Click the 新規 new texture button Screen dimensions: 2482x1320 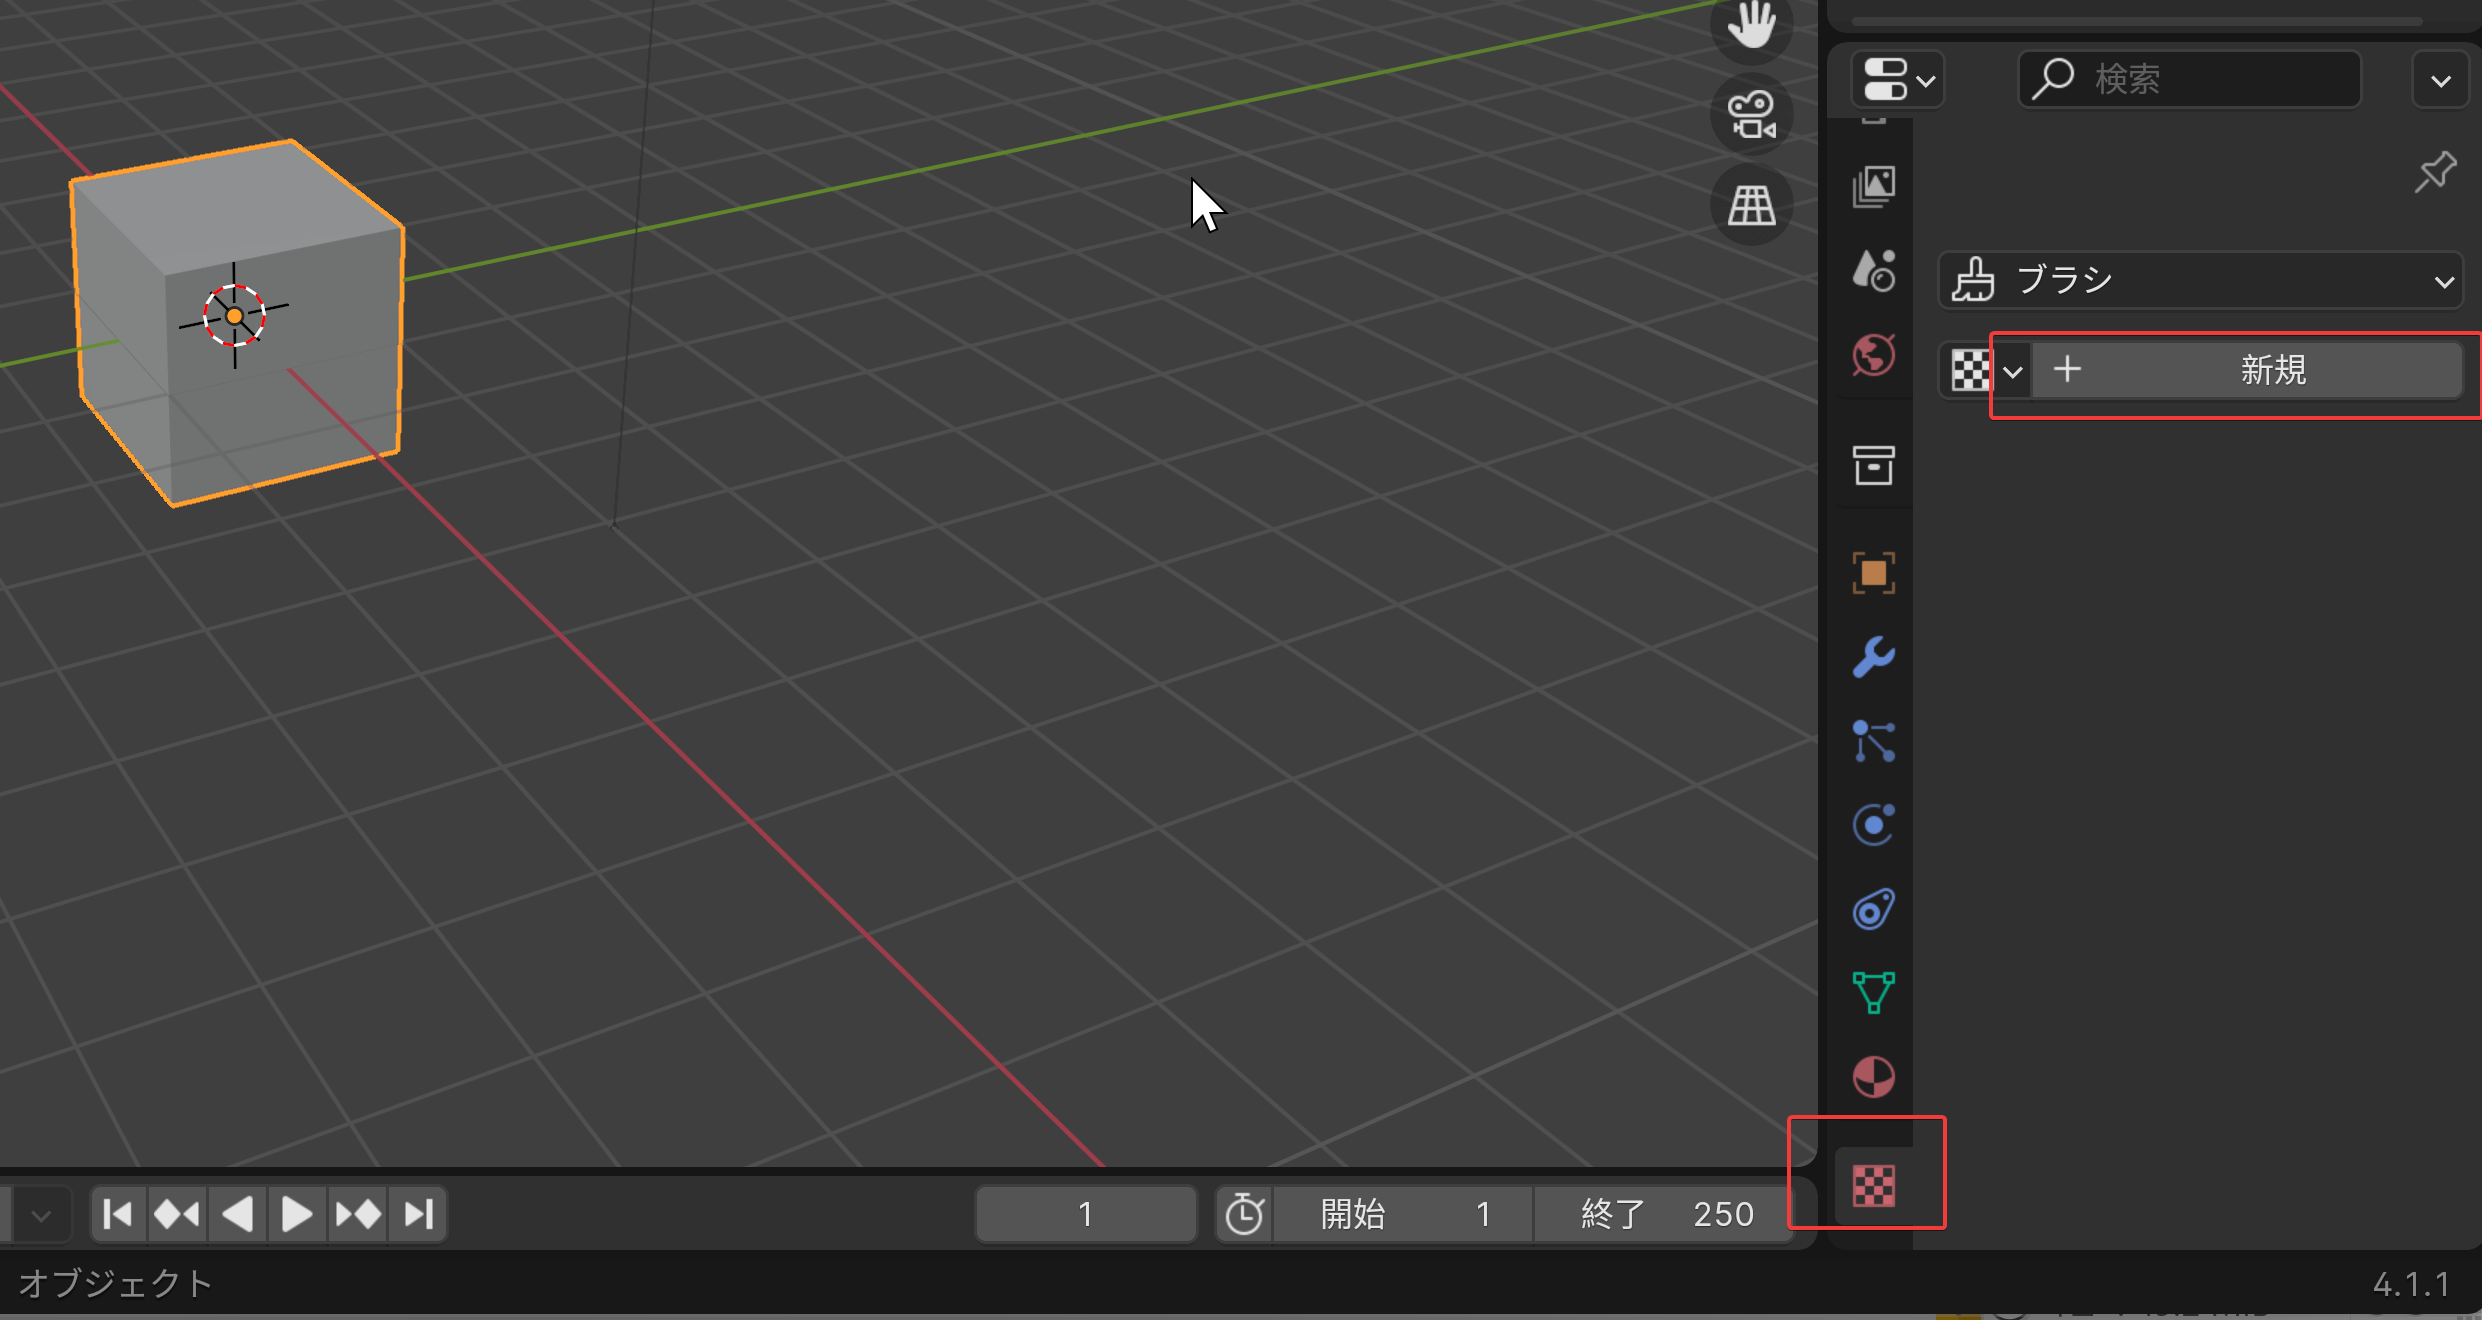pyautogui.click(x=2247, y=370)
